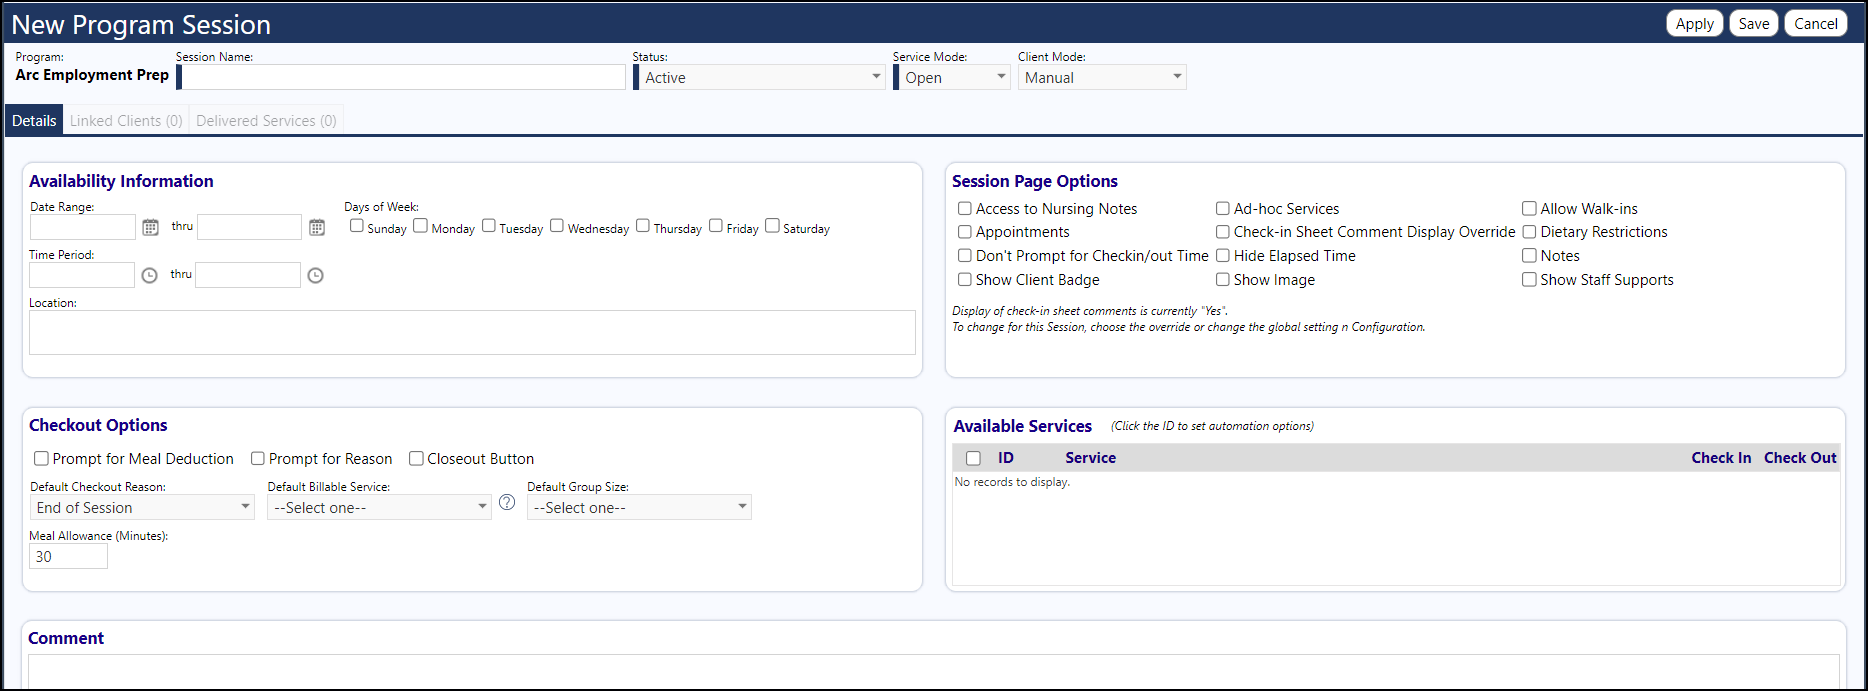
Task: Click the Apply button
Action: coord(1695,24)
